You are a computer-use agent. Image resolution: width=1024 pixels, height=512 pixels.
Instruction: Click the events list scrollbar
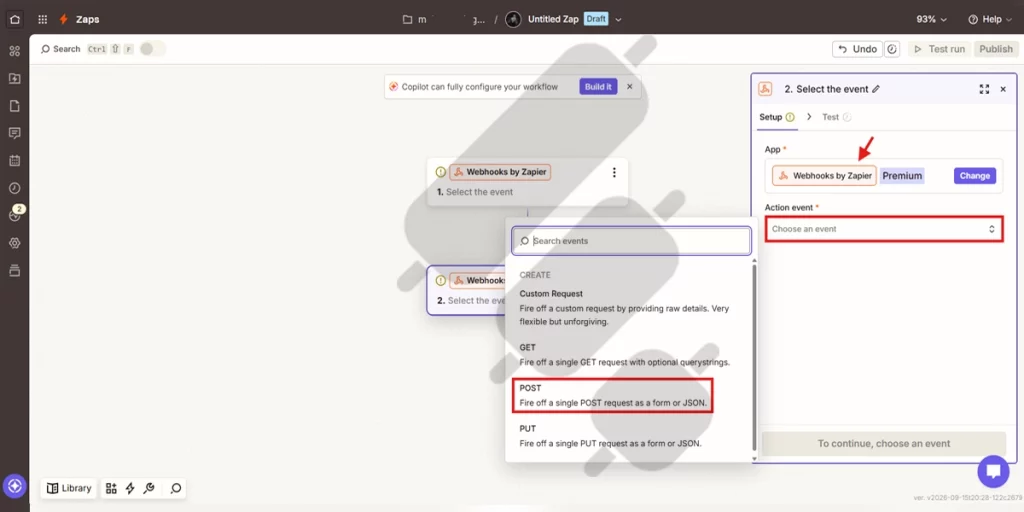(x=754, y=358)
